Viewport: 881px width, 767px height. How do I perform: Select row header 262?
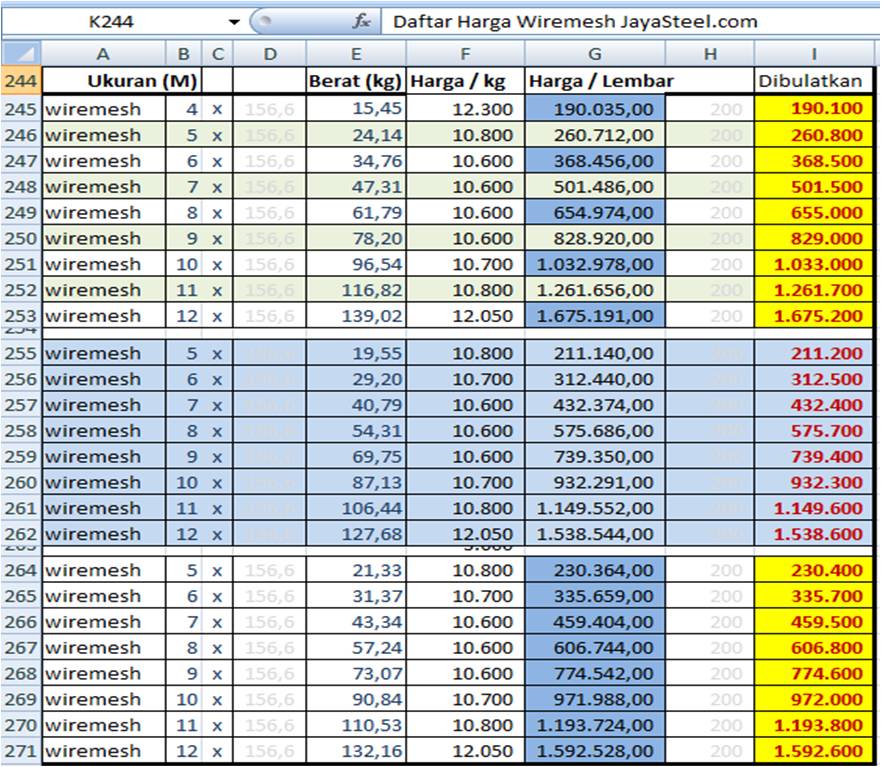point(21,534)
